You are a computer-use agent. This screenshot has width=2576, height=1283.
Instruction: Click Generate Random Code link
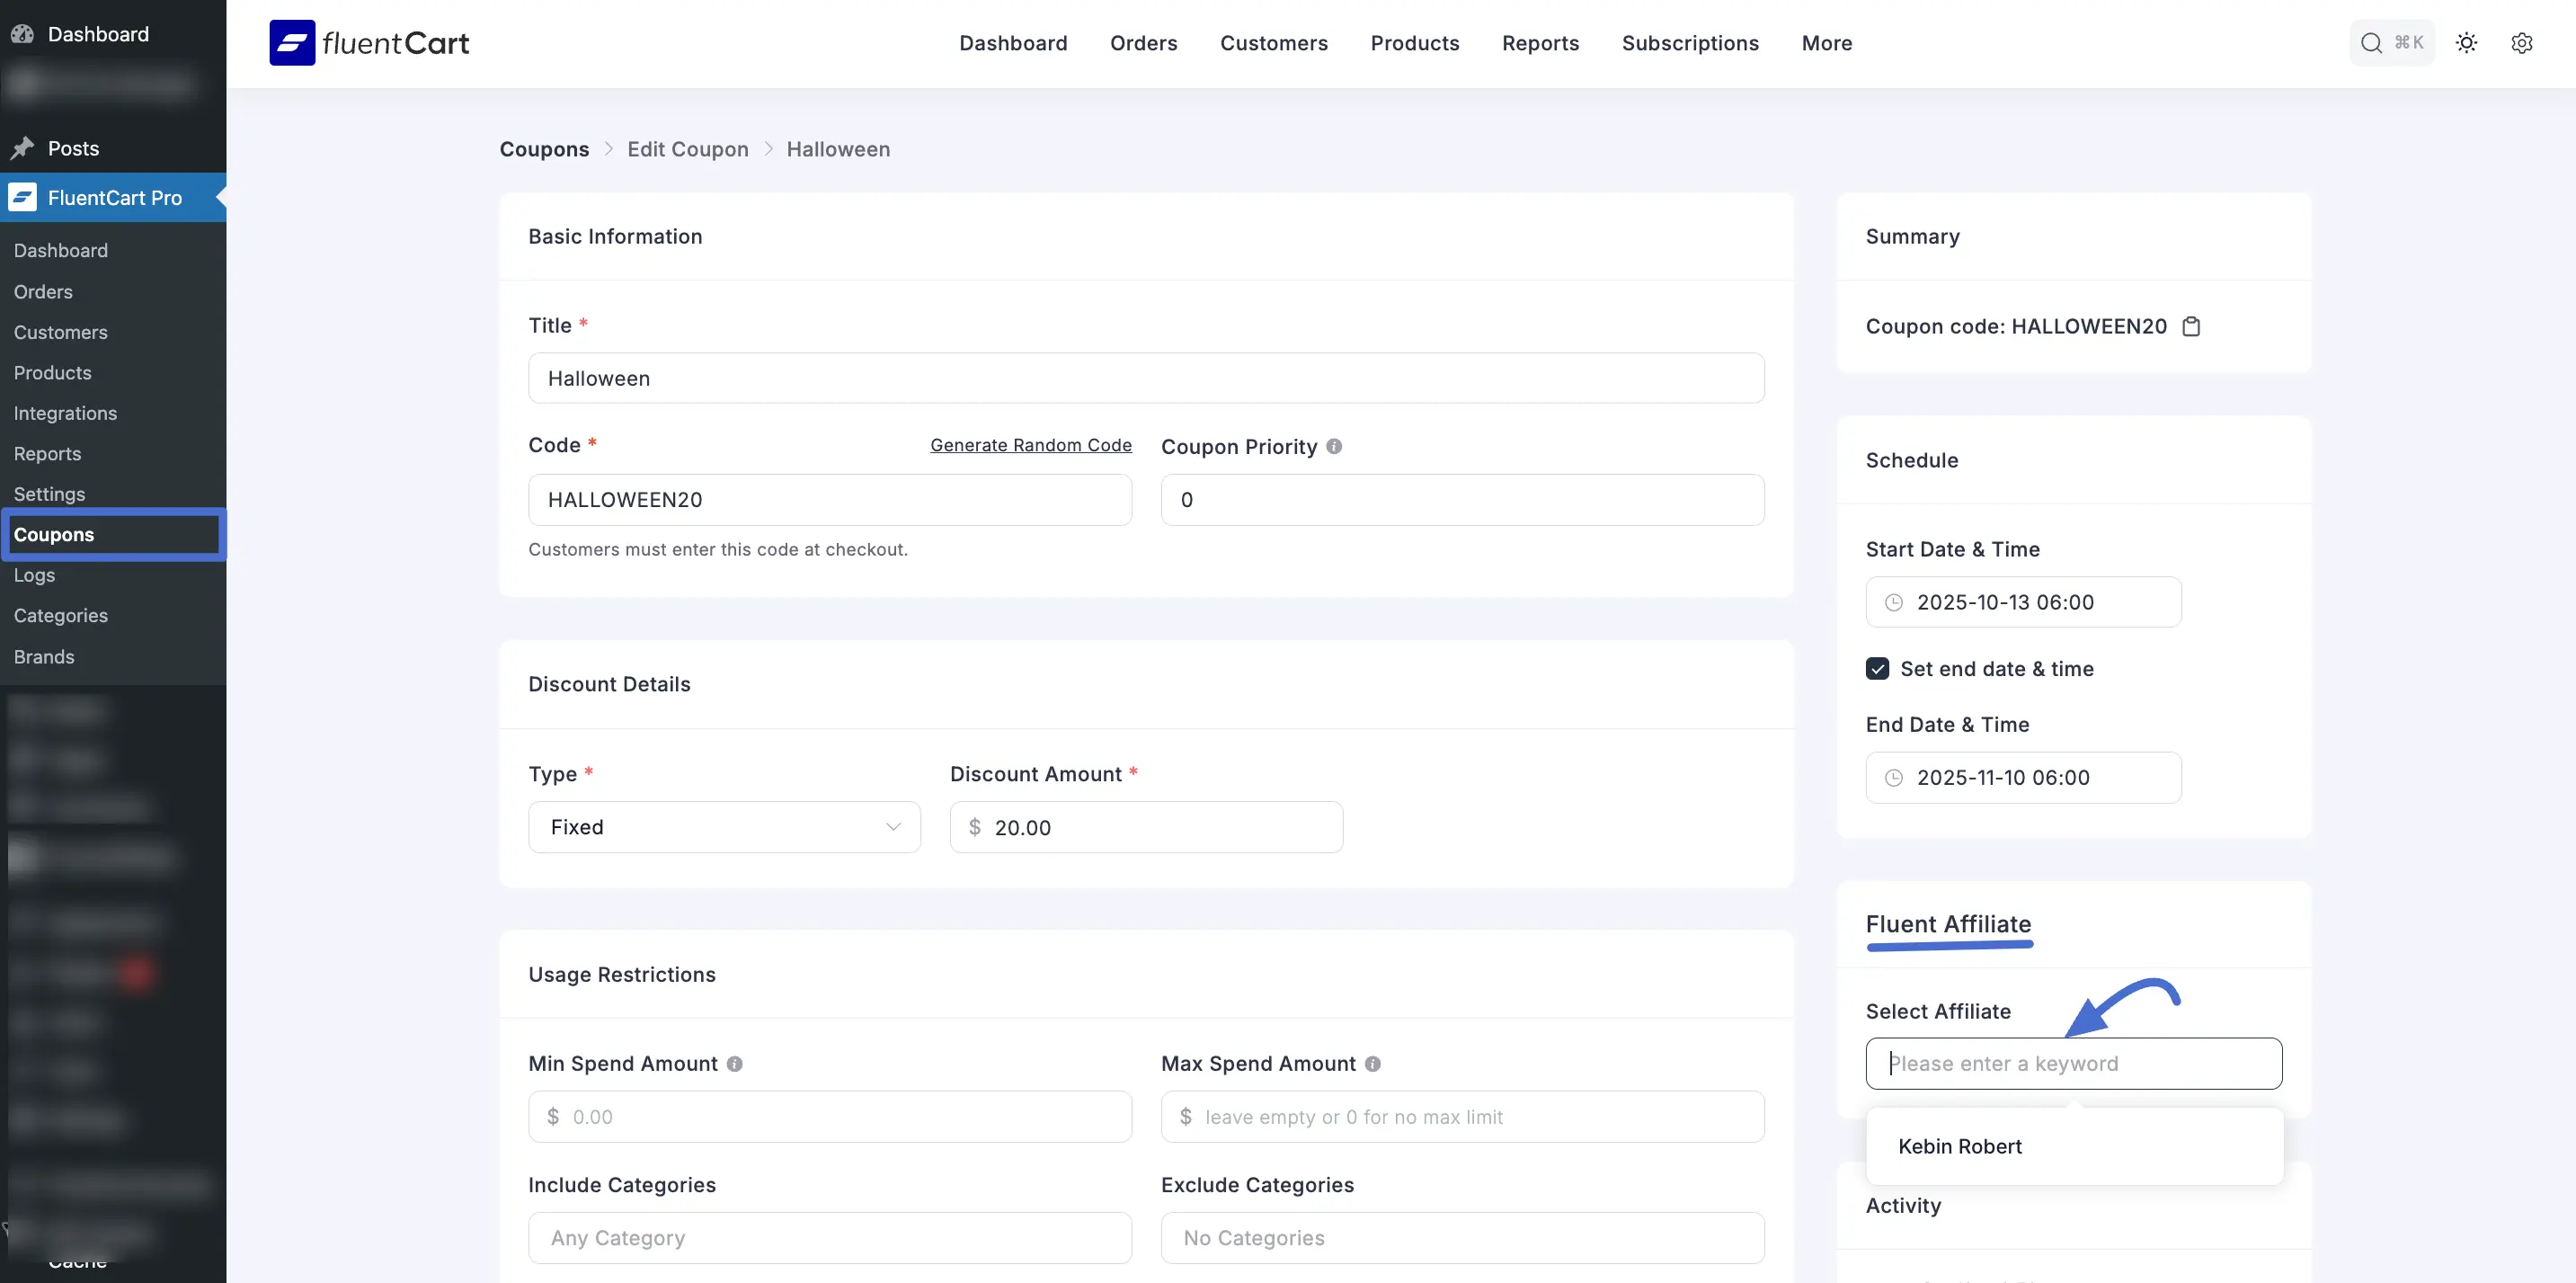click(x=1030, y=445)
